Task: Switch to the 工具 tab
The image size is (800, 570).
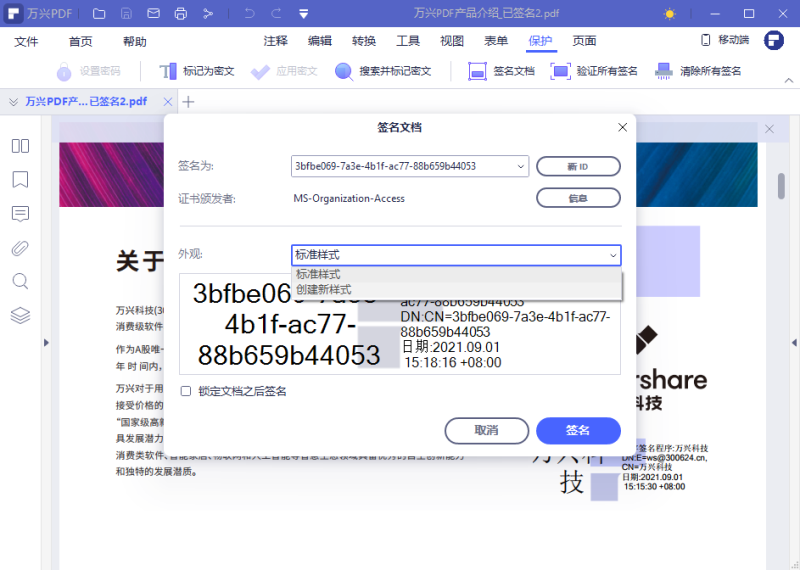Action: pyautogui.click(x=408, y=41)
